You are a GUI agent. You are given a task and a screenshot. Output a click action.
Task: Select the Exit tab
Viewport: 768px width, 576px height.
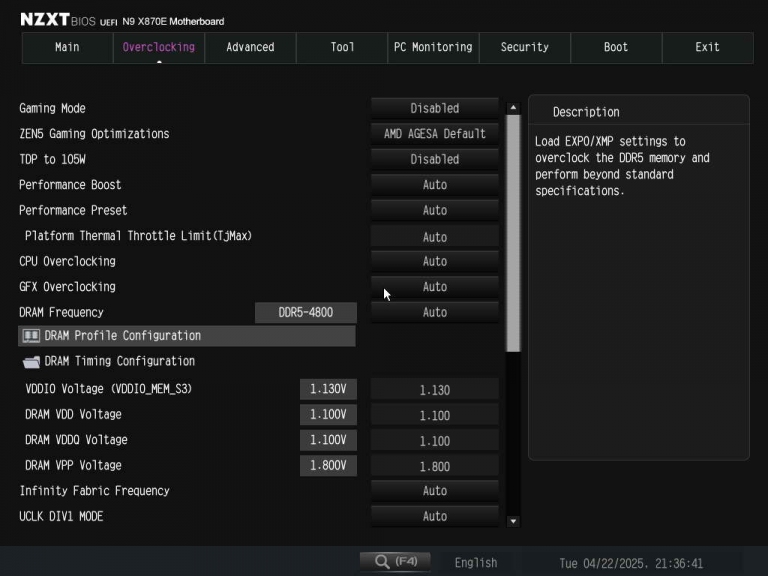(707, 48)
